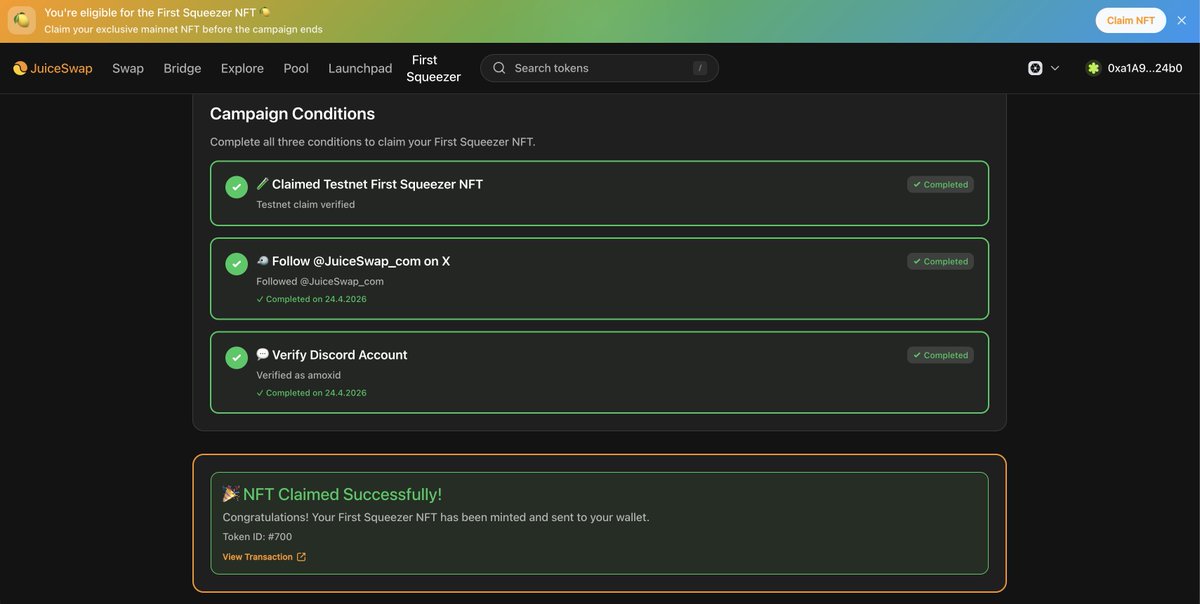This screenshot has width=1200, height=604.
Task: Click the test tube emoji on Testnet row
Action: click(262, 184)
